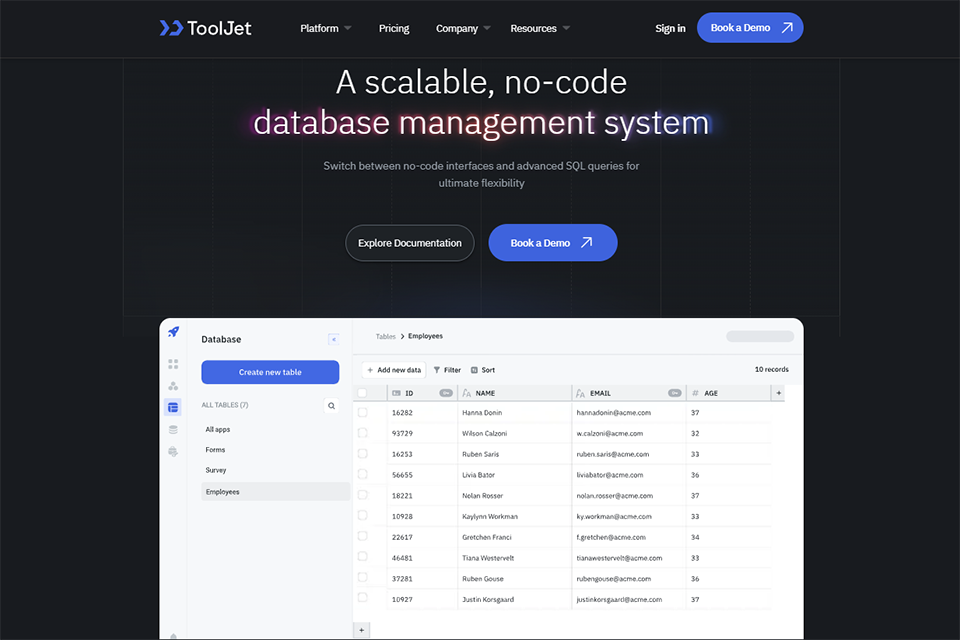Screen dimensions: 960x640
Task: Click the NAME column header
Action: click(x=514, y=393)
